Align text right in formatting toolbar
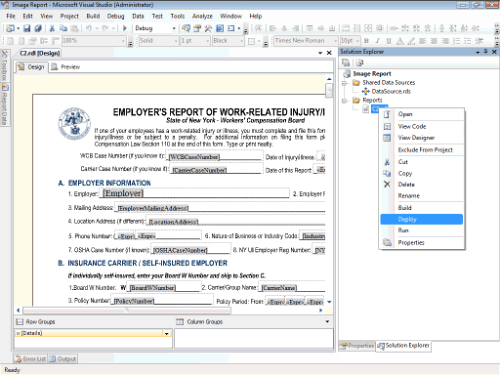Screen dimensions: 500x375 445,41
